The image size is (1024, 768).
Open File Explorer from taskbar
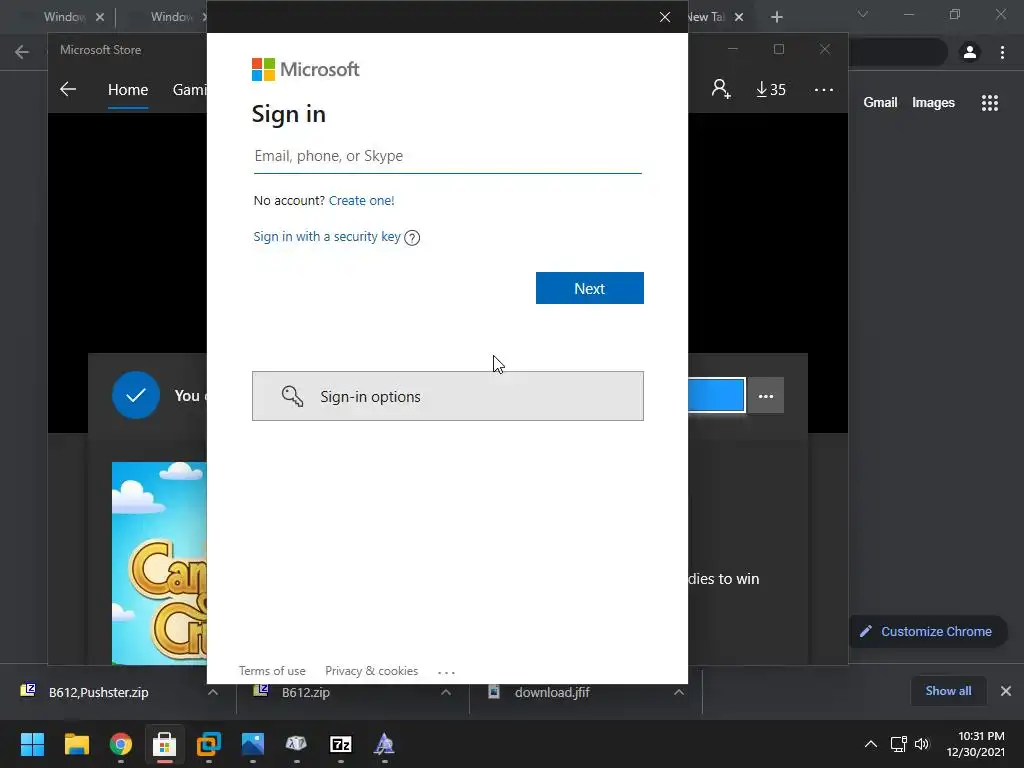76,744
